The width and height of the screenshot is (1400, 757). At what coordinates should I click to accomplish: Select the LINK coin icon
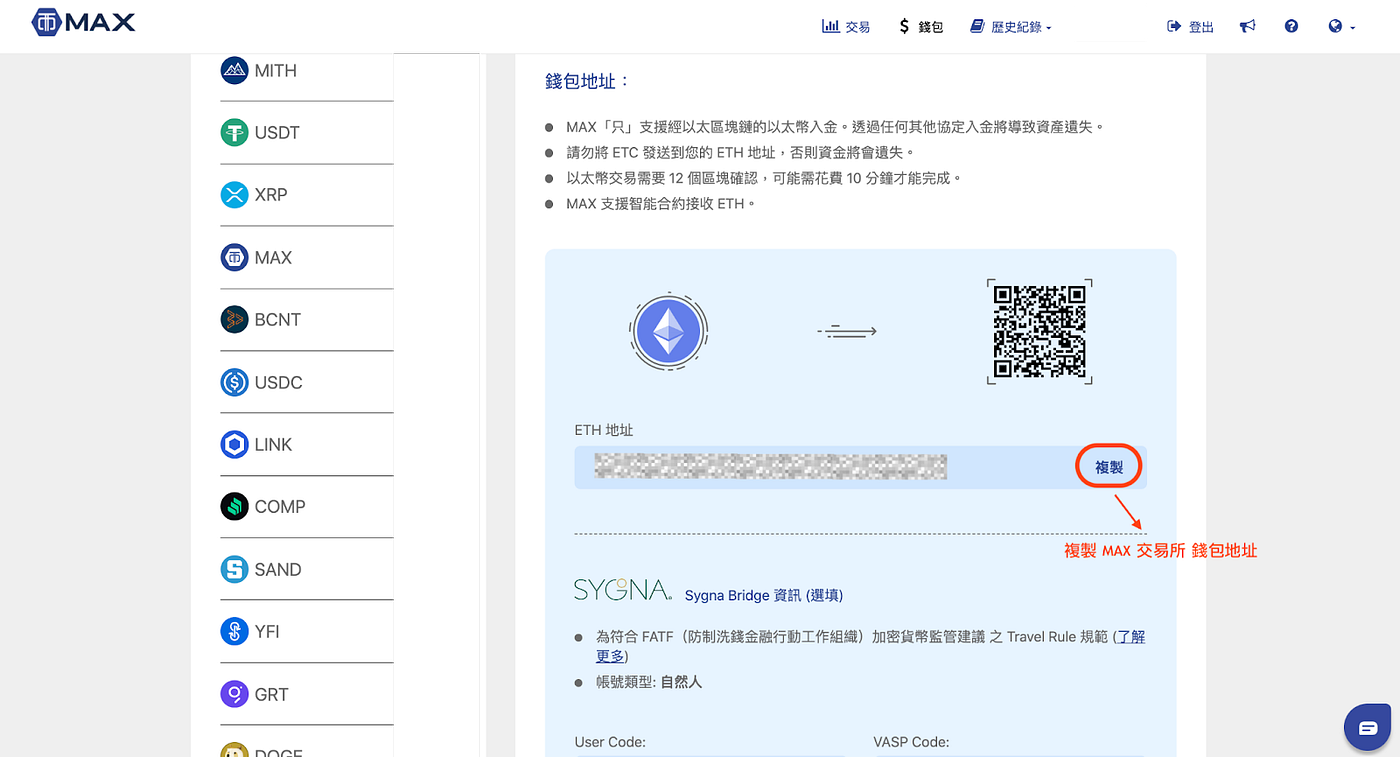tap(234, 444)
